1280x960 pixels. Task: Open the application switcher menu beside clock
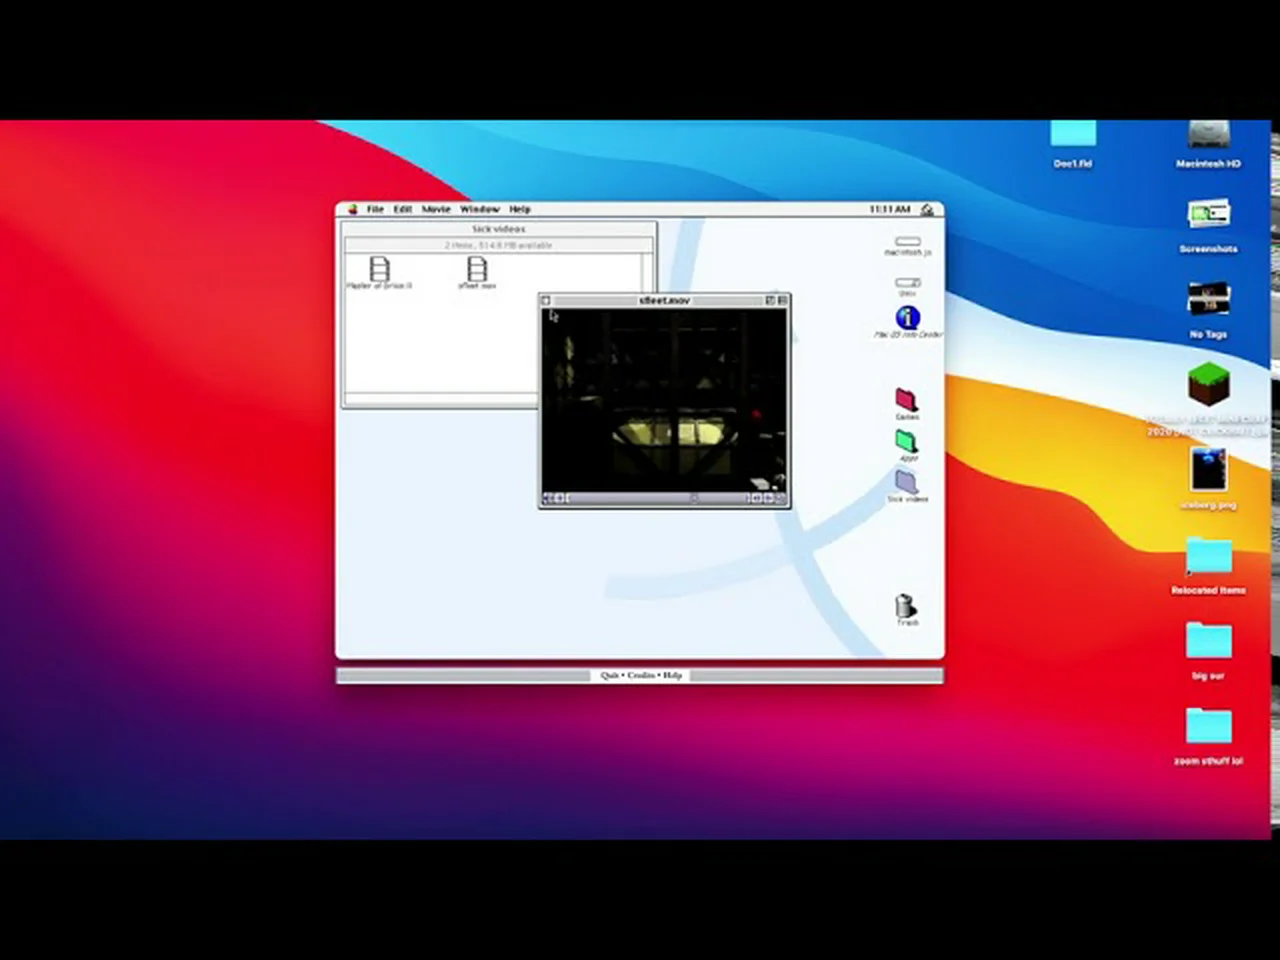pyautogui.click(x=927, y=209)
